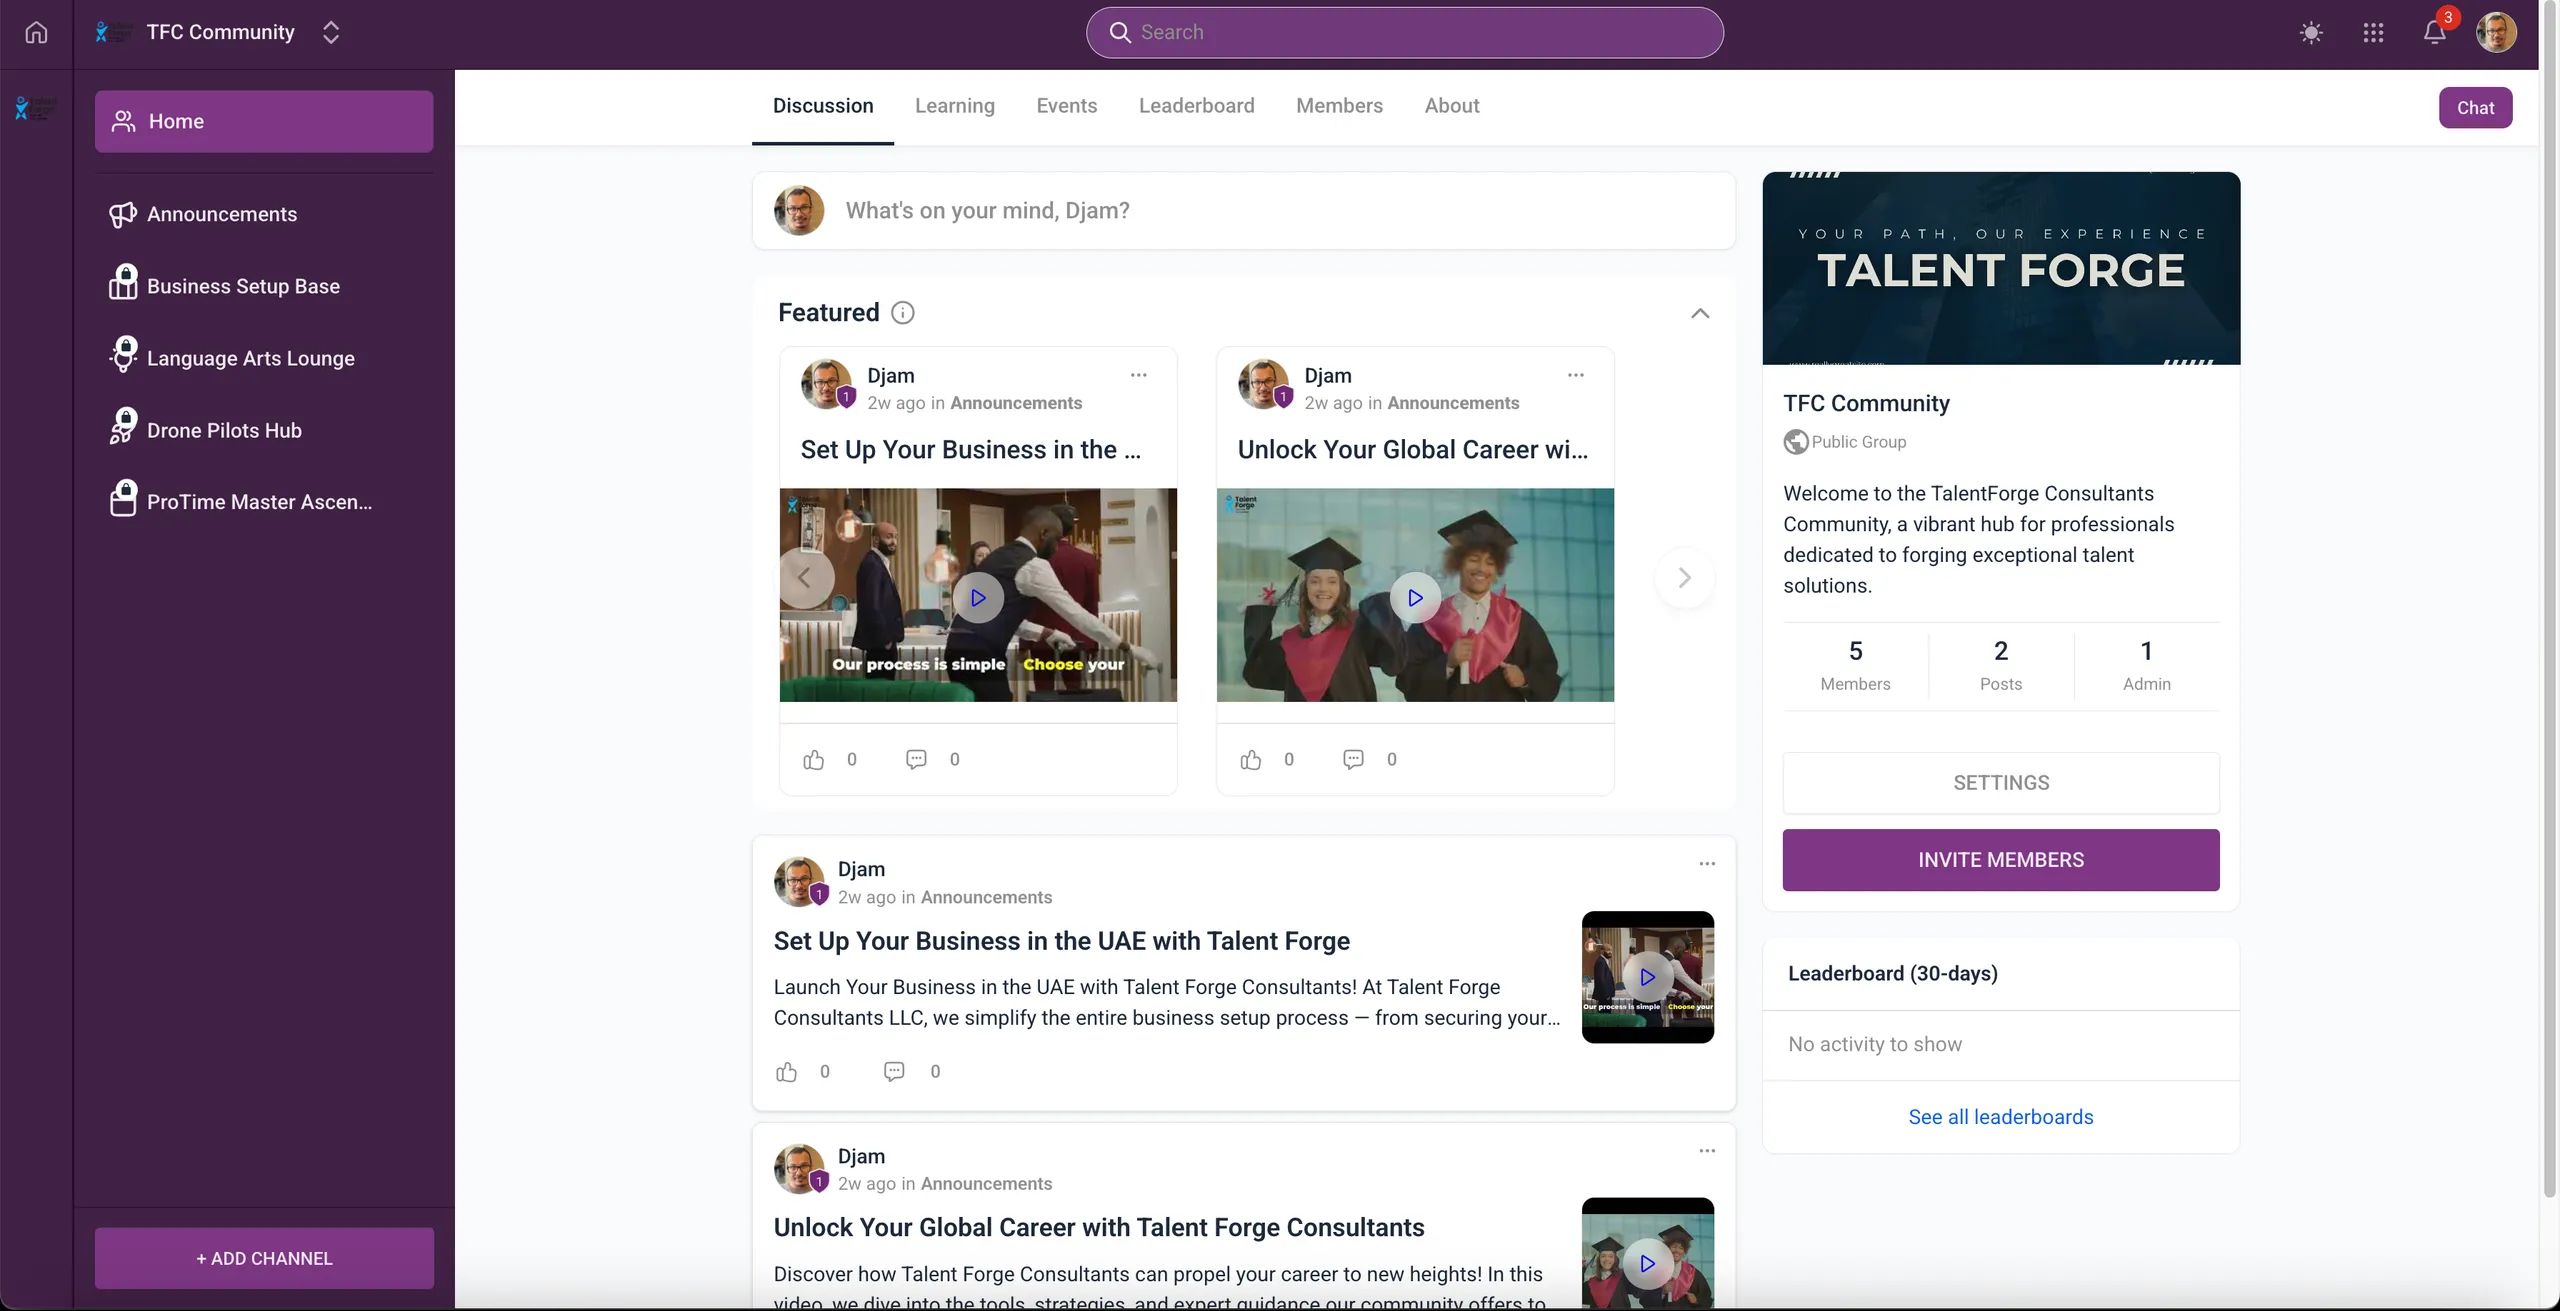Play the featured Set Up Your Business video
Screen dimensions: 2560x1311
(x=978, y=597)
